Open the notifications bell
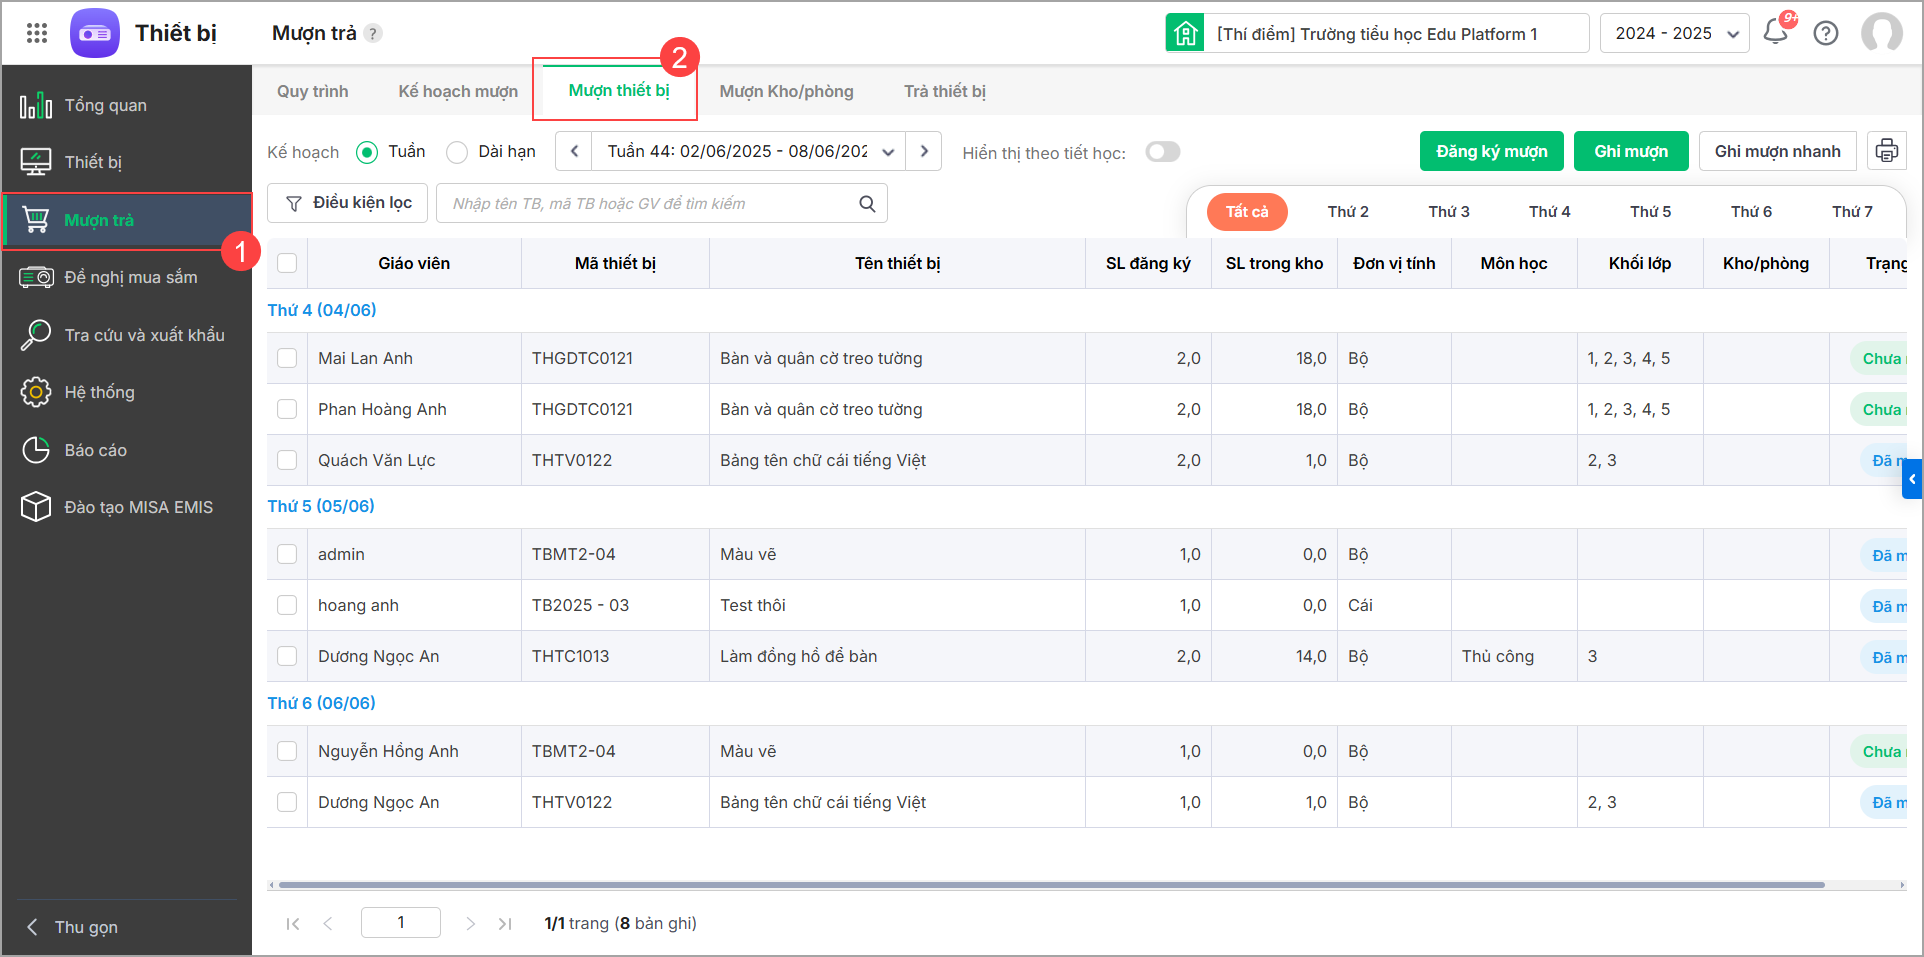 (x=1776, y=32)
